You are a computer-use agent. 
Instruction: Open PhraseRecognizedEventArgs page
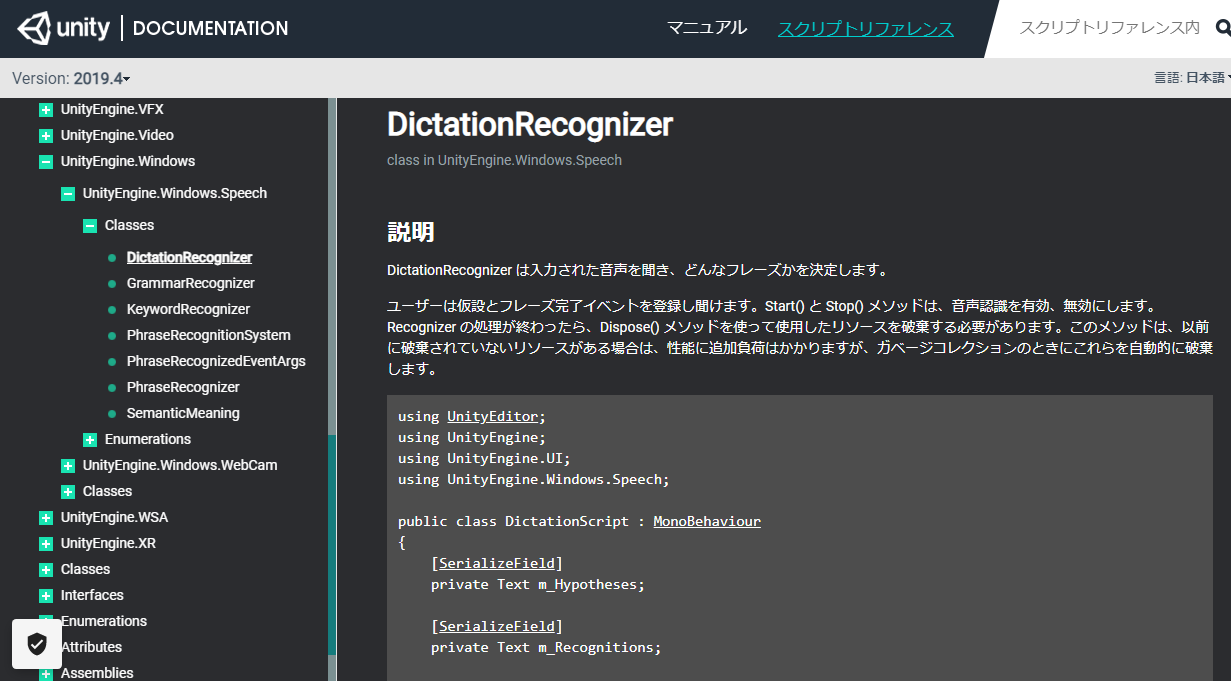click(216, 361)
